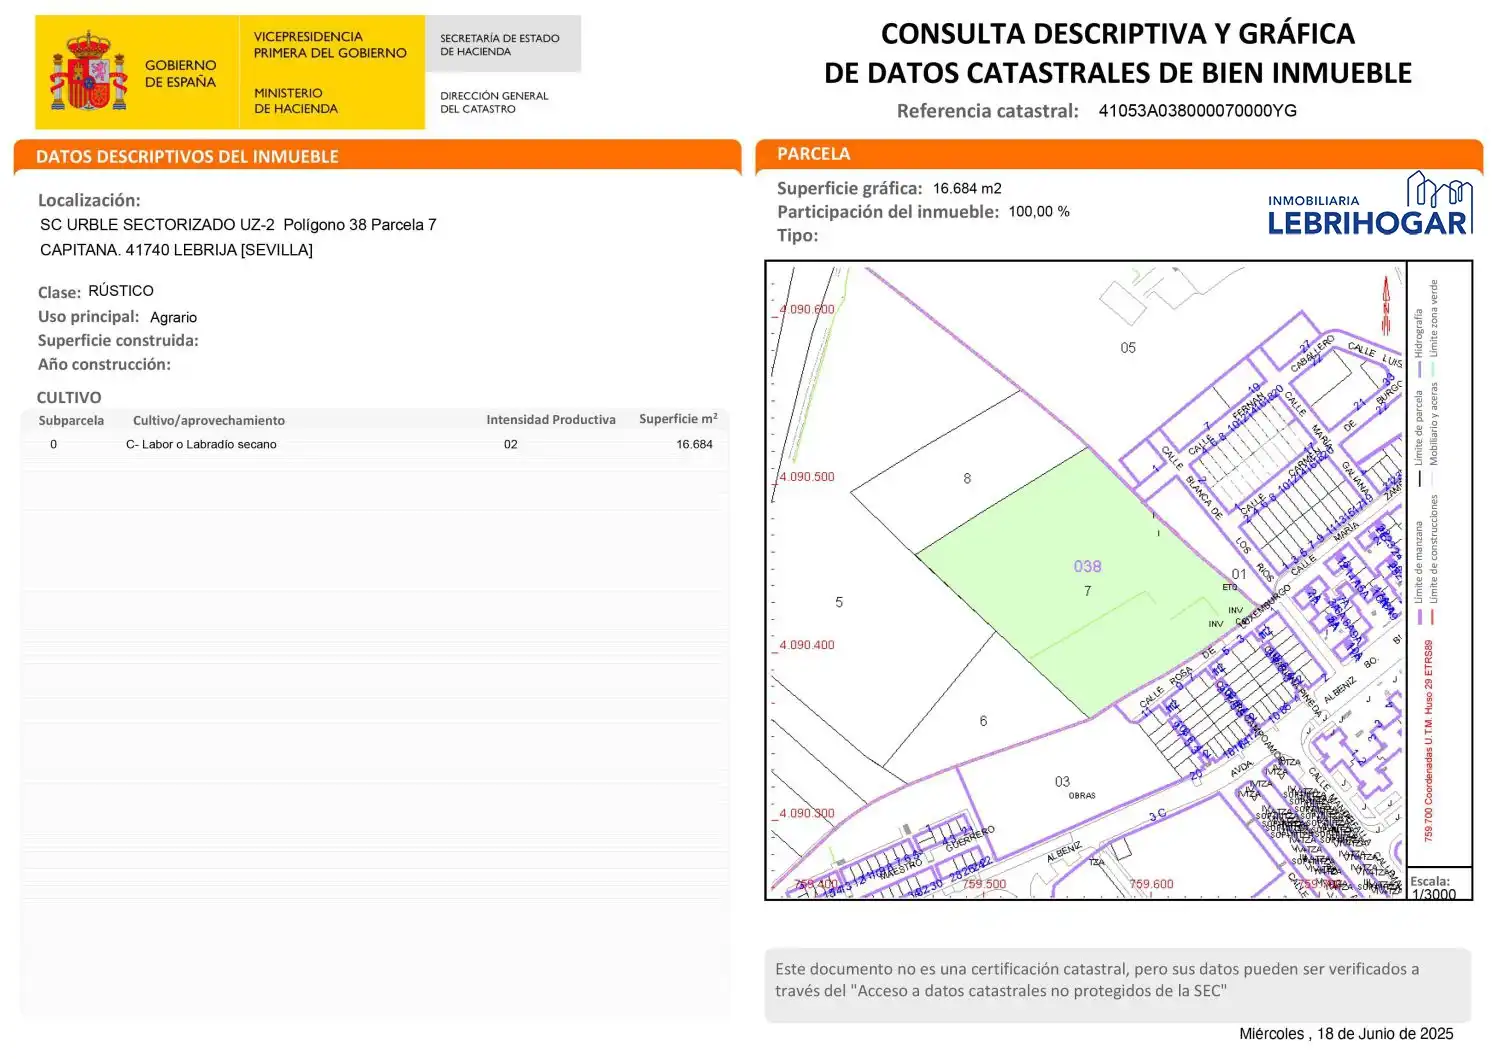Click the Referencia catastral label

point(988,111)
